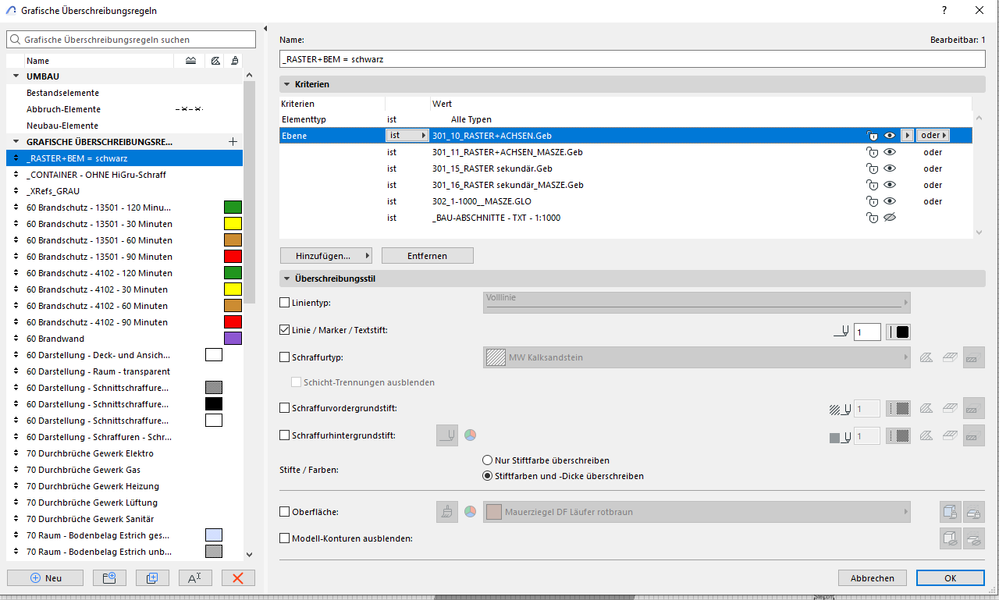The width and height of the screenshot is (999, 600).
Task: Open the Hinzufügen... dropdown button
Action: 326,255
